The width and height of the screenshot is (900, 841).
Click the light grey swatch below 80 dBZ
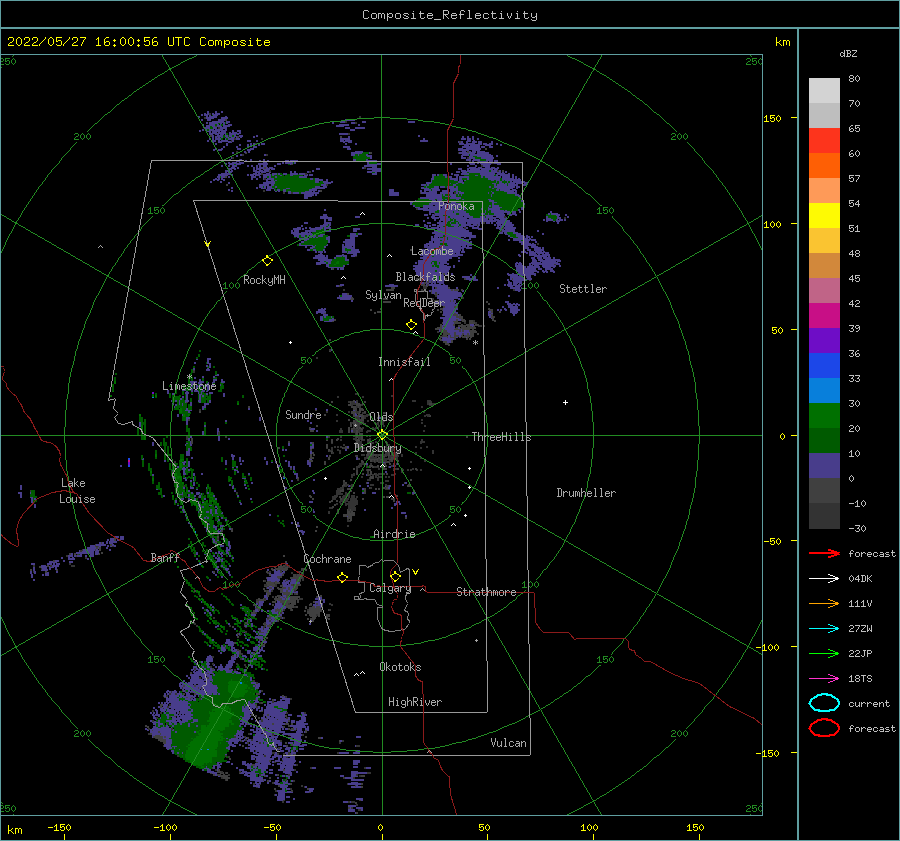click(824, 90)
